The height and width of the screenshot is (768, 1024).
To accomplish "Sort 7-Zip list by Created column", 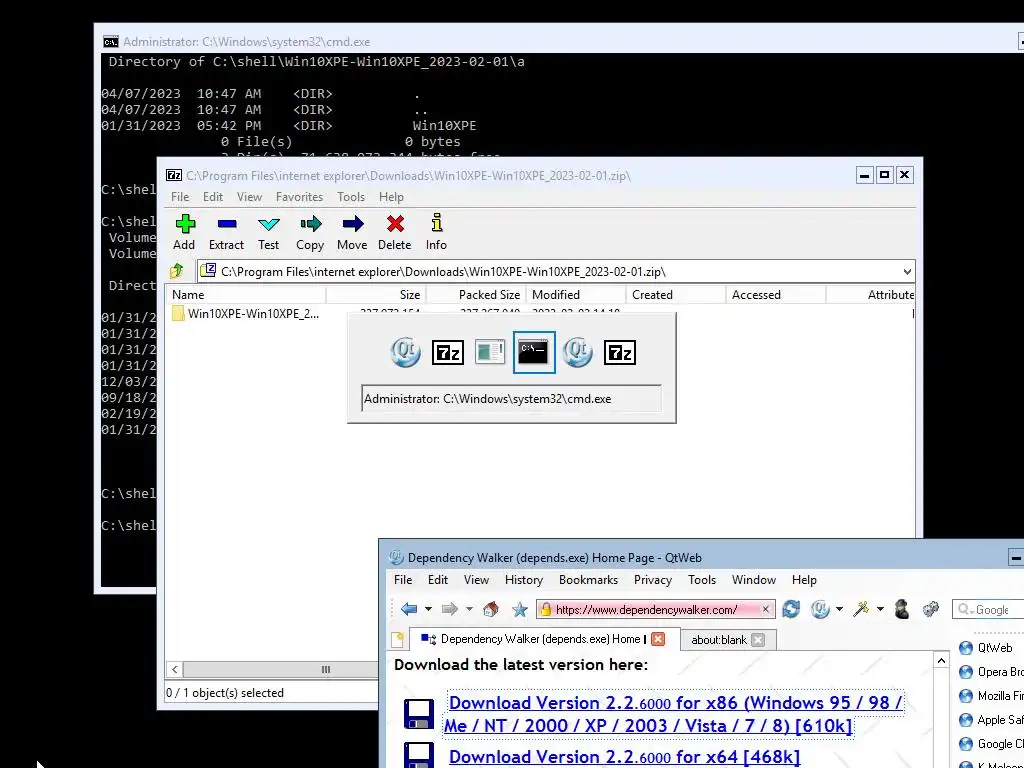I will coord(675,295).
